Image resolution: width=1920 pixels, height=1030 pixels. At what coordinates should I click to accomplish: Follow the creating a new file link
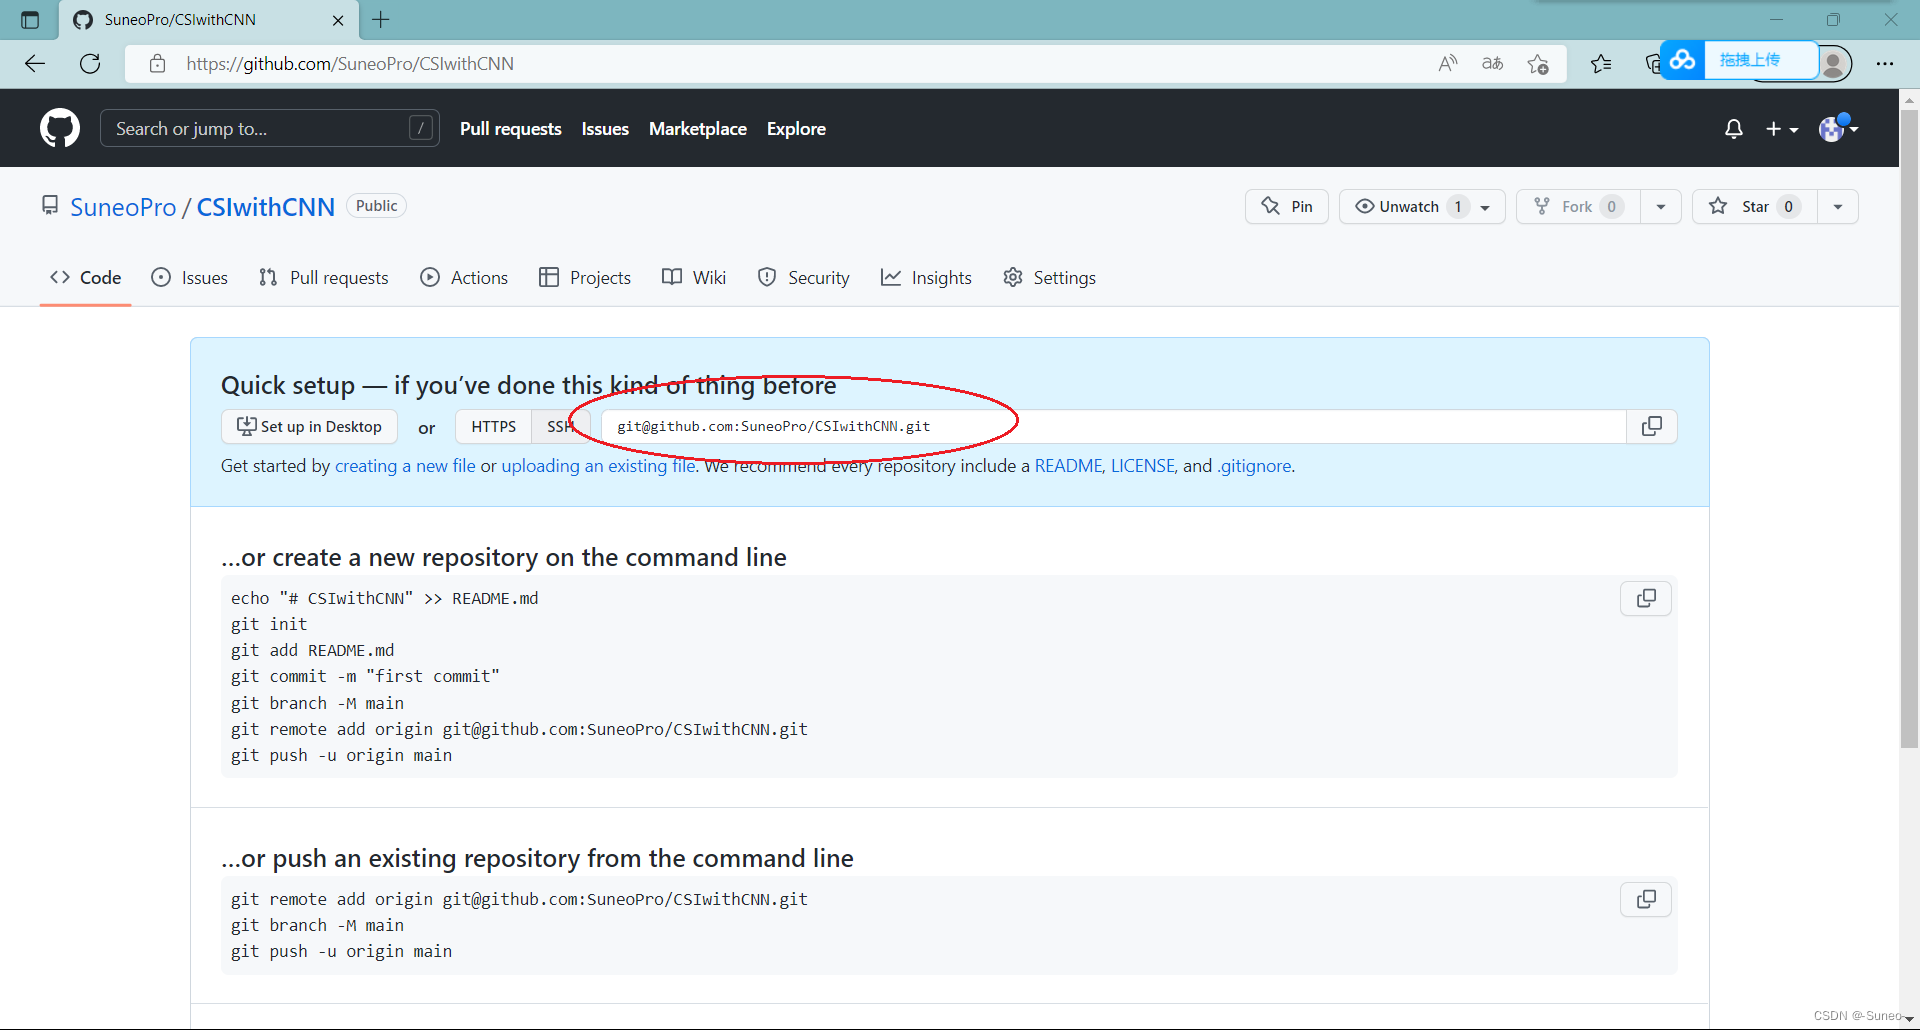[405, 466]
